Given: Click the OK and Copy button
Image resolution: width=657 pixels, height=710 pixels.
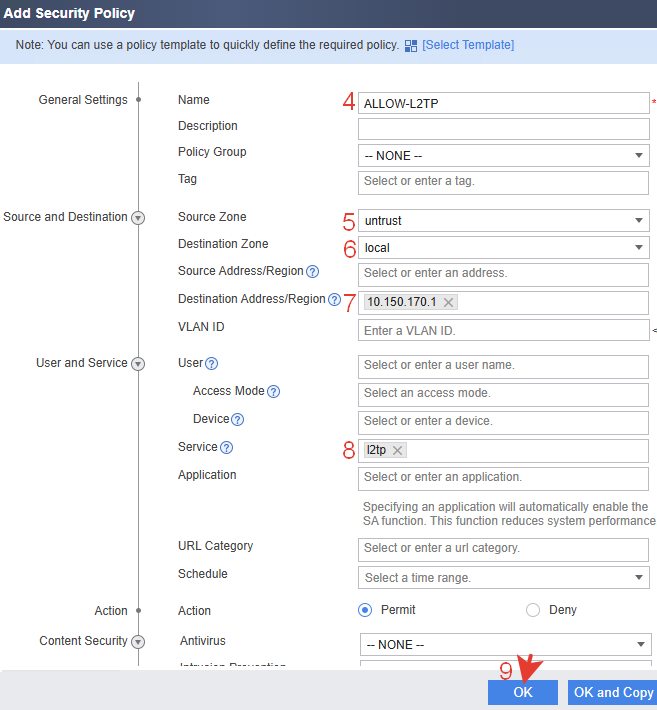Looking at the screenshot, I should [x=612, y=692].
